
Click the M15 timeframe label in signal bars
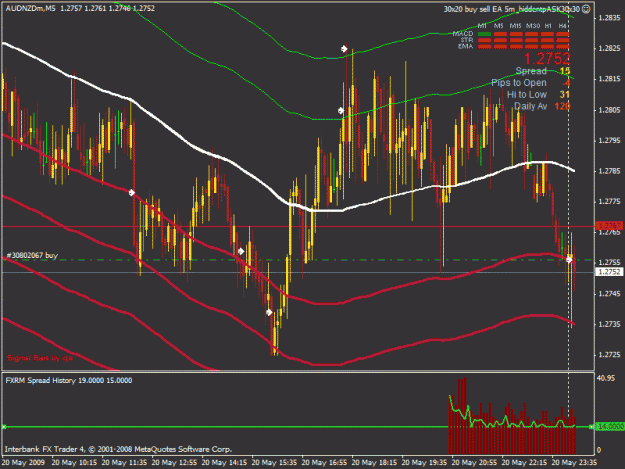(x=515, y=26)
